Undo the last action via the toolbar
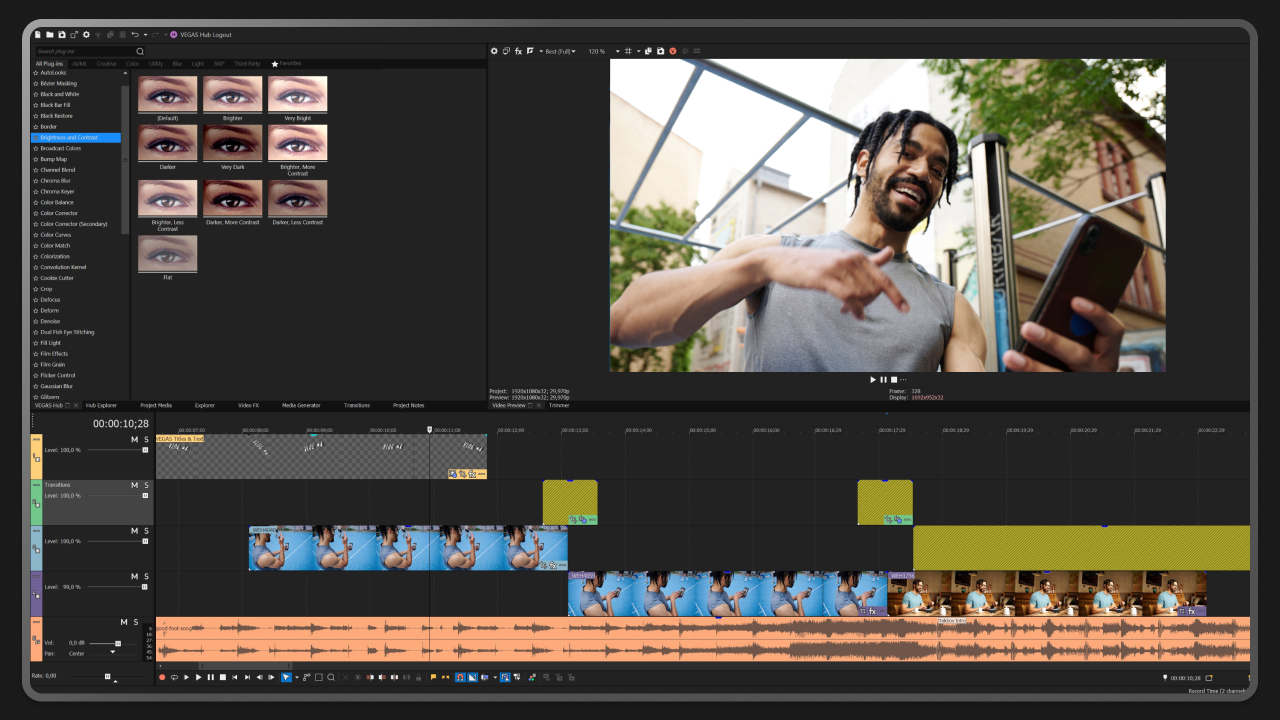Screen dimensions: 1280x720 (x=135, y=33)
